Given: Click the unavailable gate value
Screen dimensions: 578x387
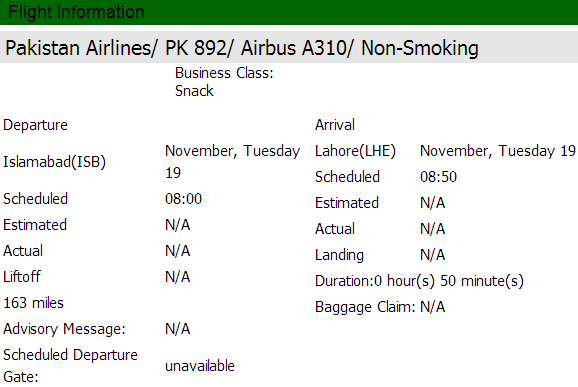Looking at the screenshot, I should [200, 366].
